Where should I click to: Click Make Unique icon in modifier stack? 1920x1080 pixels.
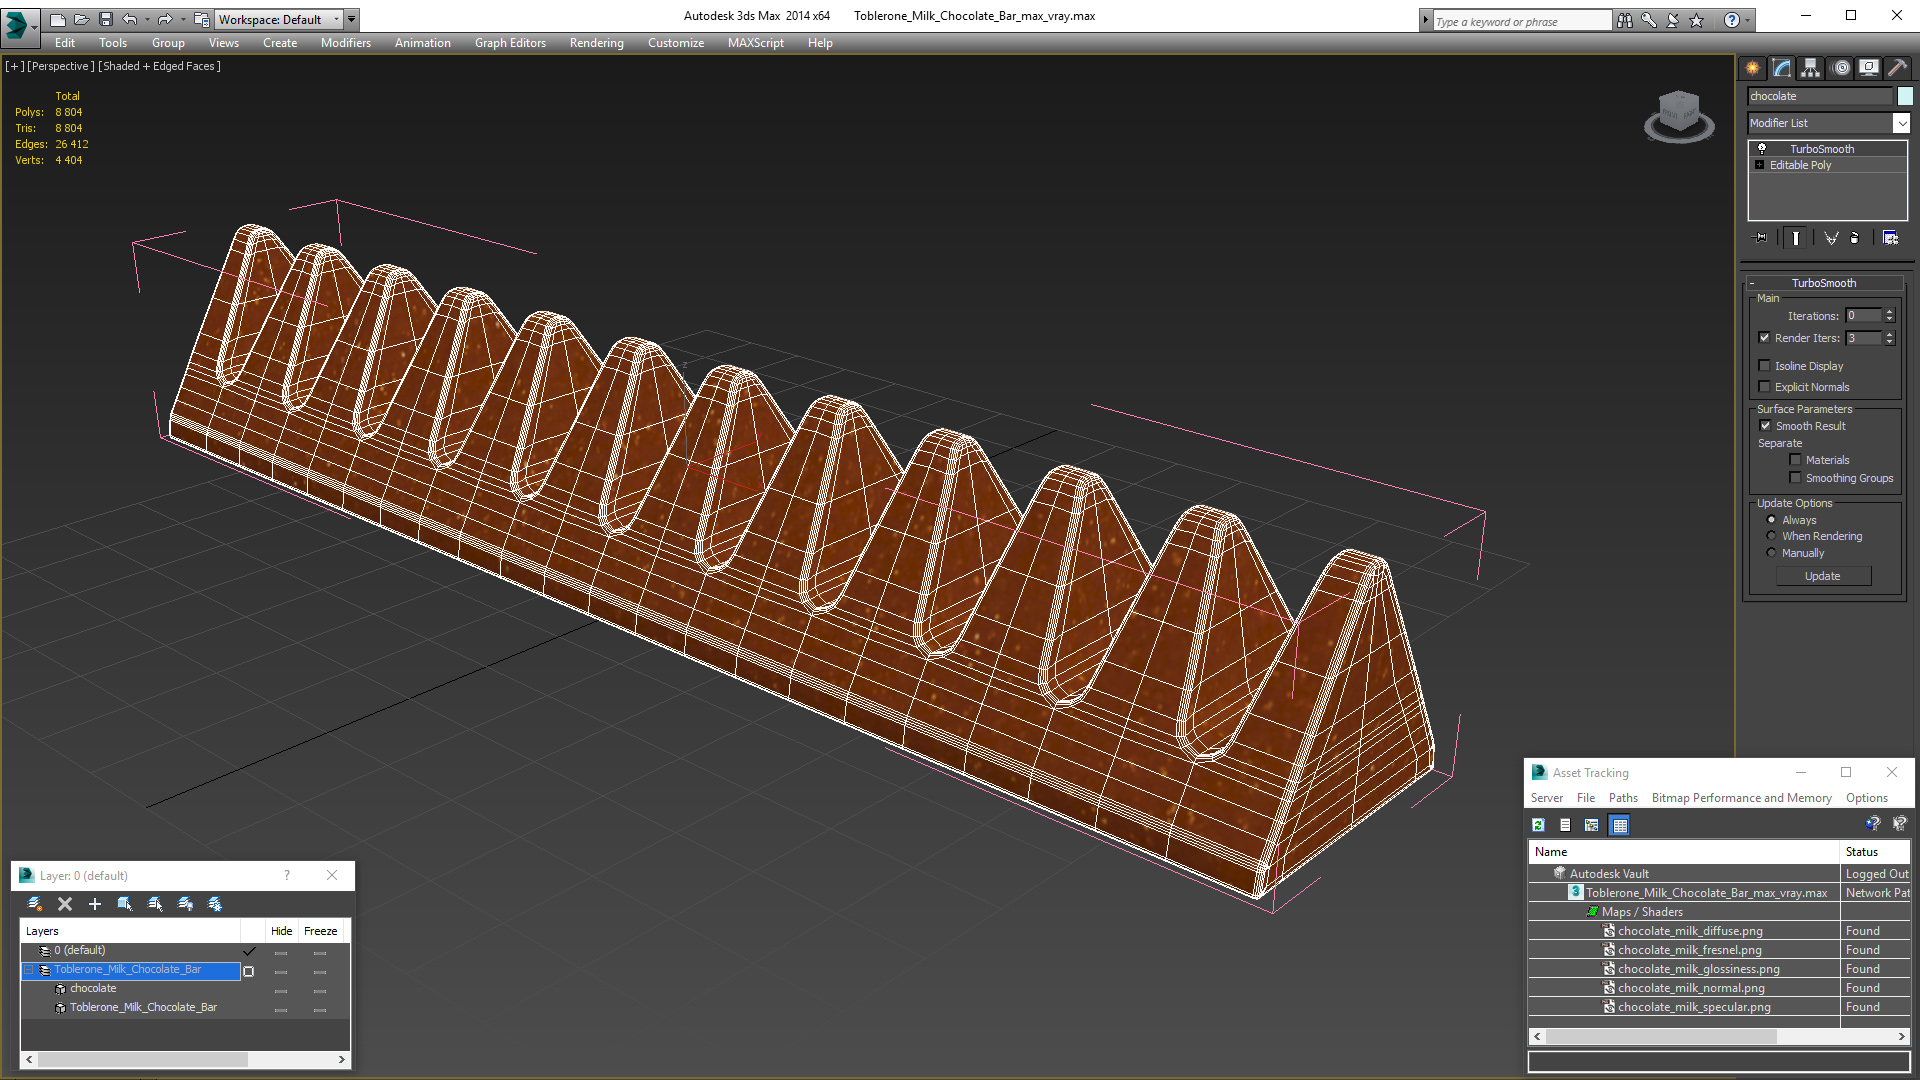tap(1831, 238)
